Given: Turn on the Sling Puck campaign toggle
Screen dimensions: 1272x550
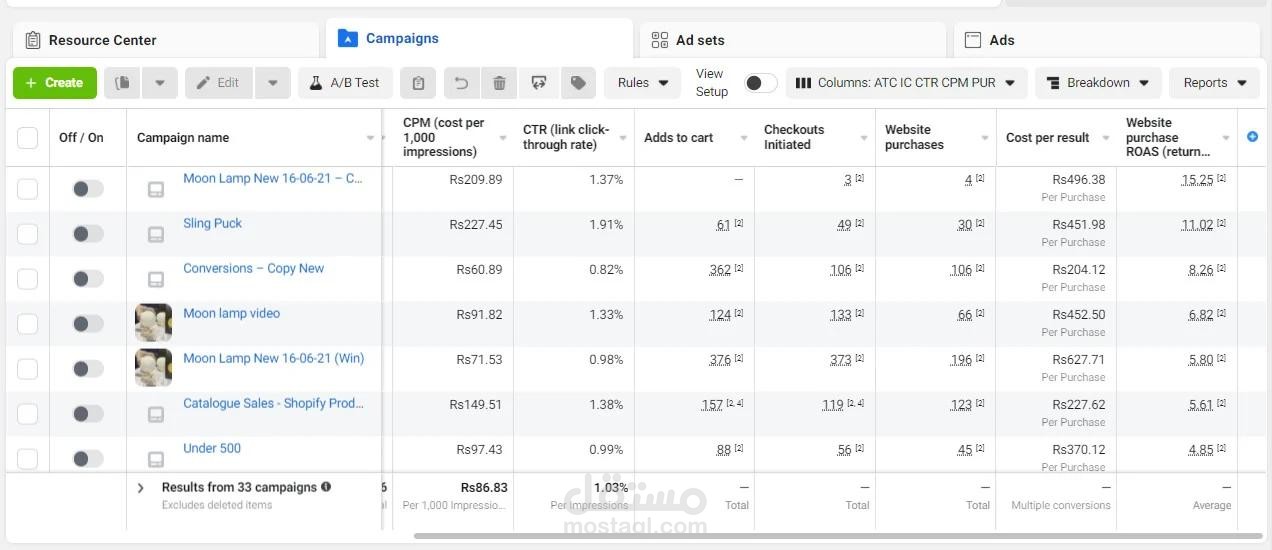Looking at the screenshot, I should click(88, 234).
